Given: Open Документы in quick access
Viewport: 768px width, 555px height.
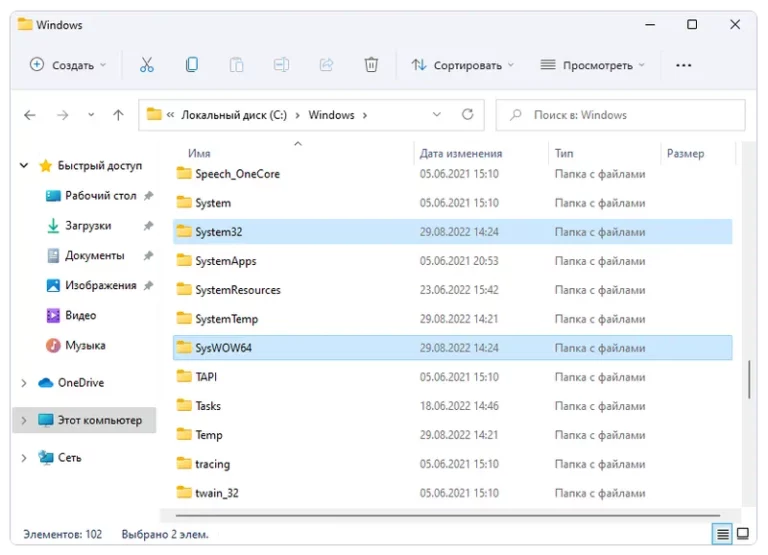Looking at the screenshot, I should point(95,256).
